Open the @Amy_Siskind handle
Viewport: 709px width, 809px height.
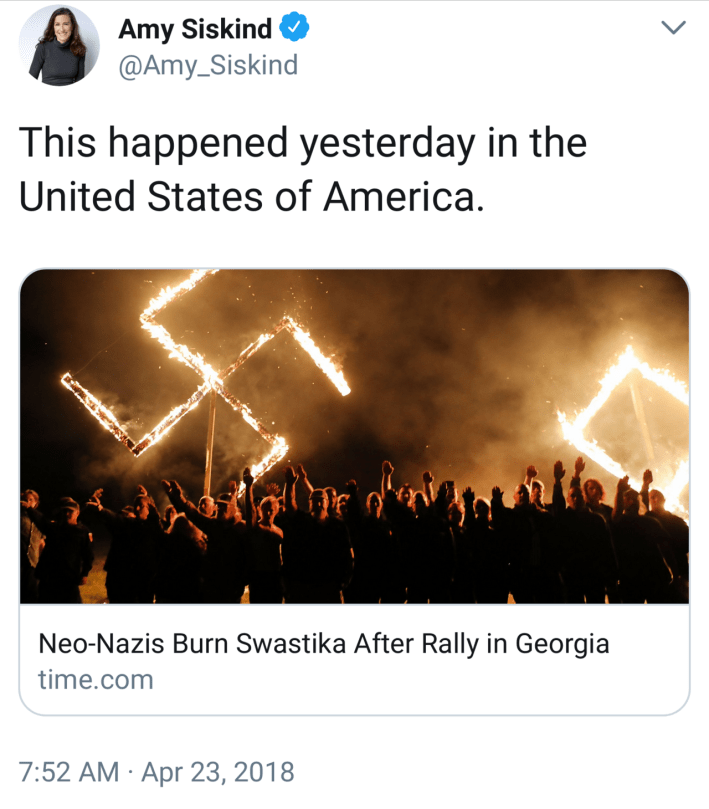click(x=208, y=66)
